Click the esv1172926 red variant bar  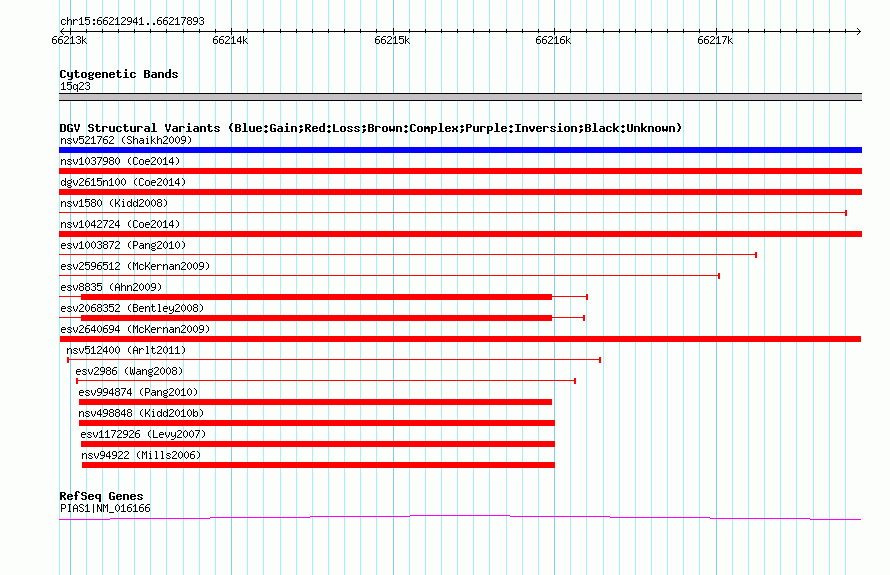click(318, 444)
